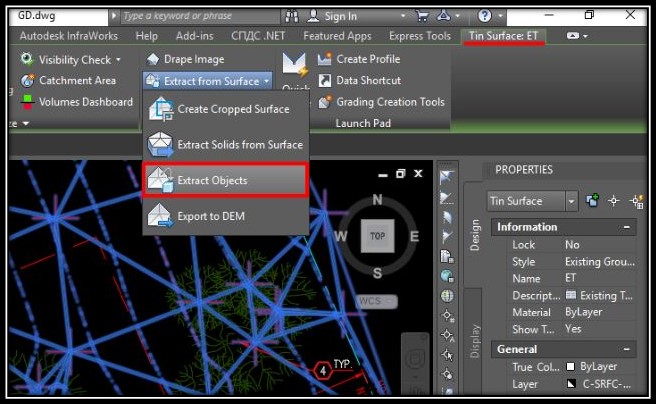
Task: Select Extract Objects menu entry
Action: pos(225,180)
